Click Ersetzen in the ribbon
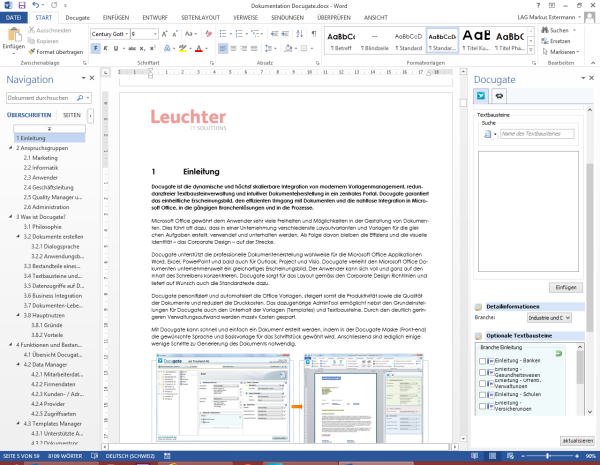600x465 pixels. point(556,41)
